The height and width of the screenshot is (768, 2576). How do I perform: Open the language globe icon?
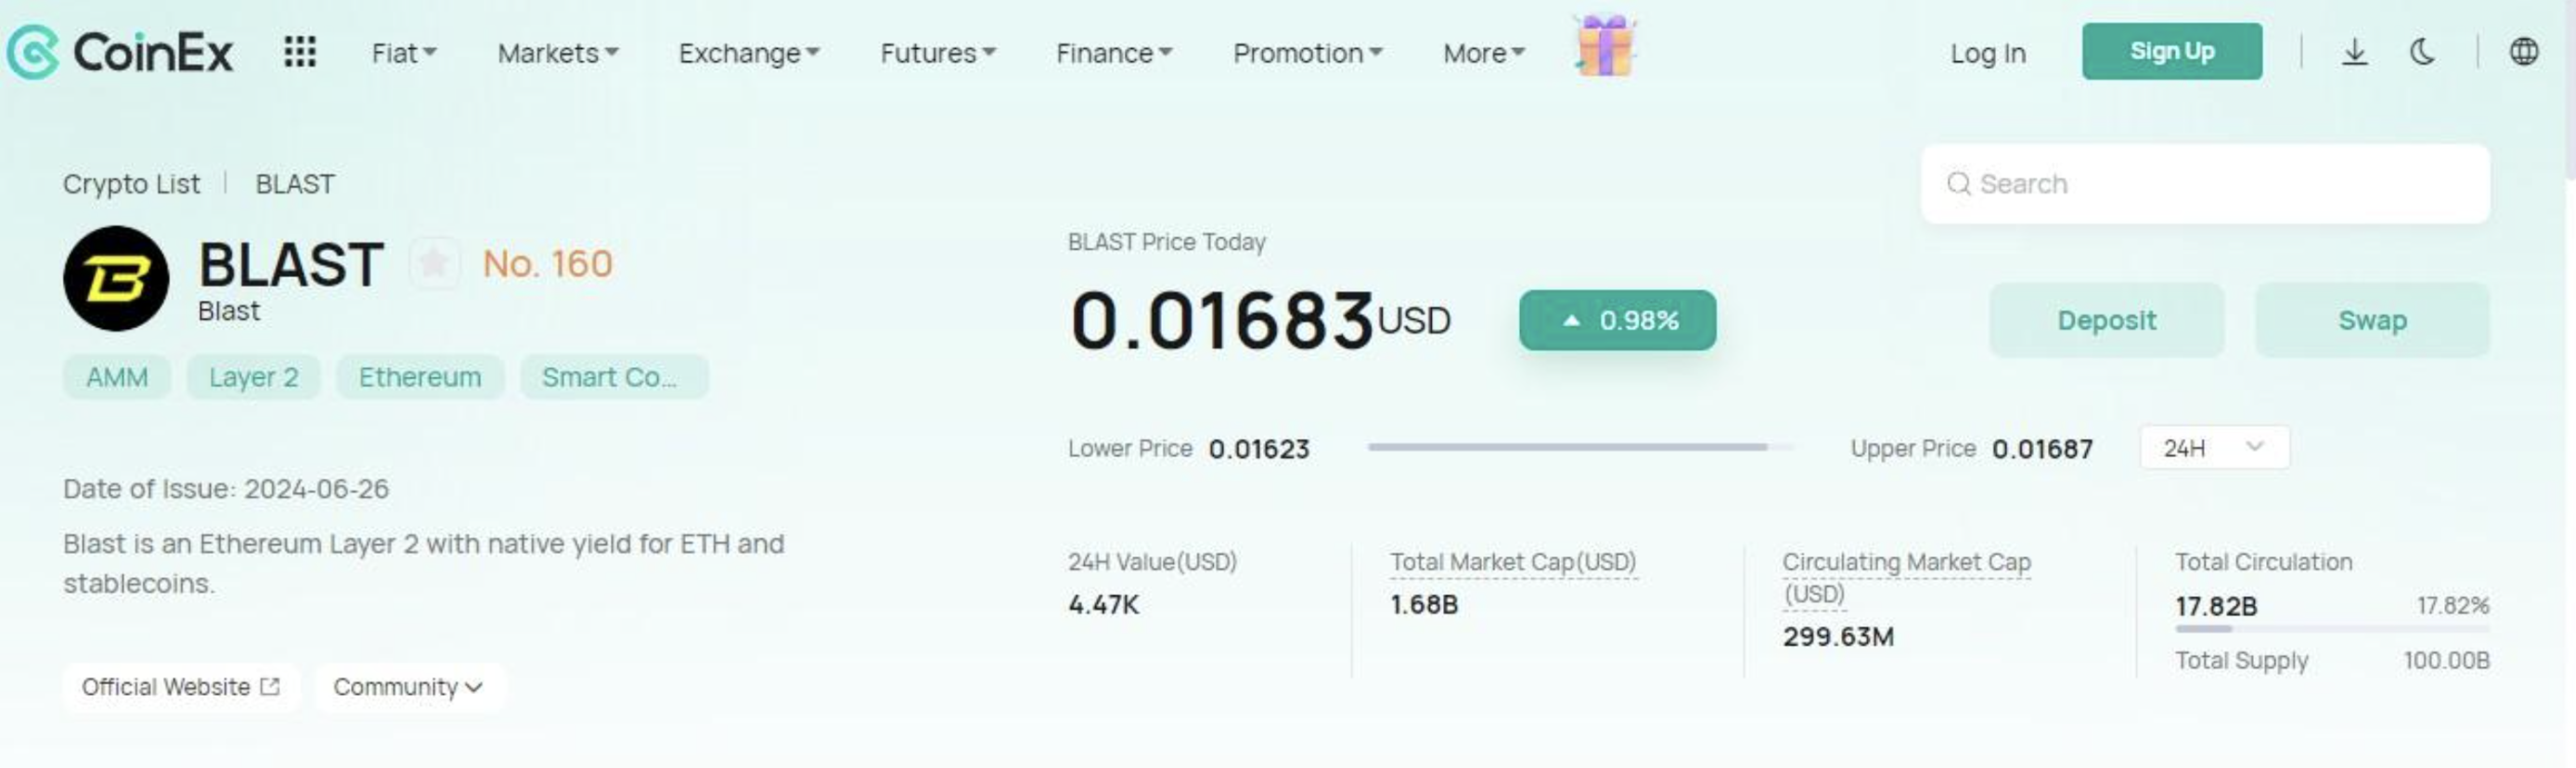coord(2524,52)
